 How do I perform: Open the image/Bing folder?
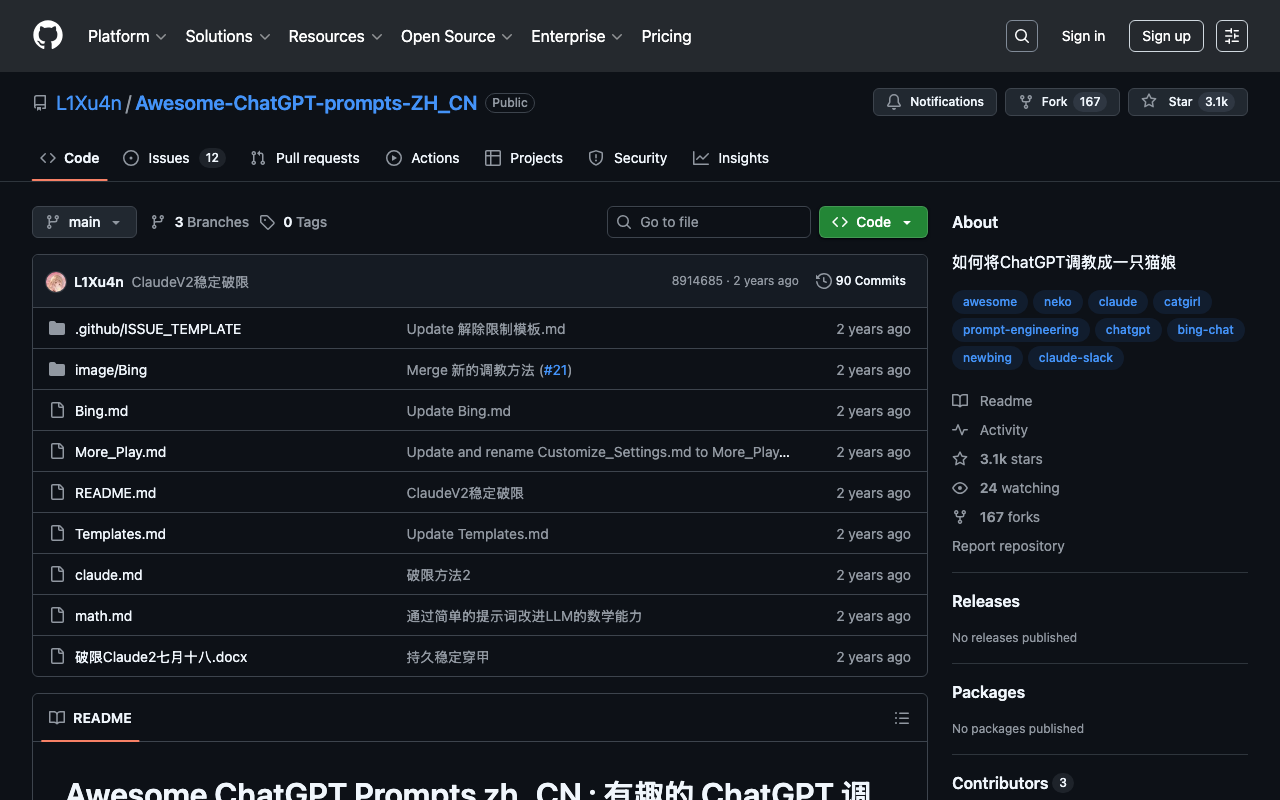coord(111,370)
